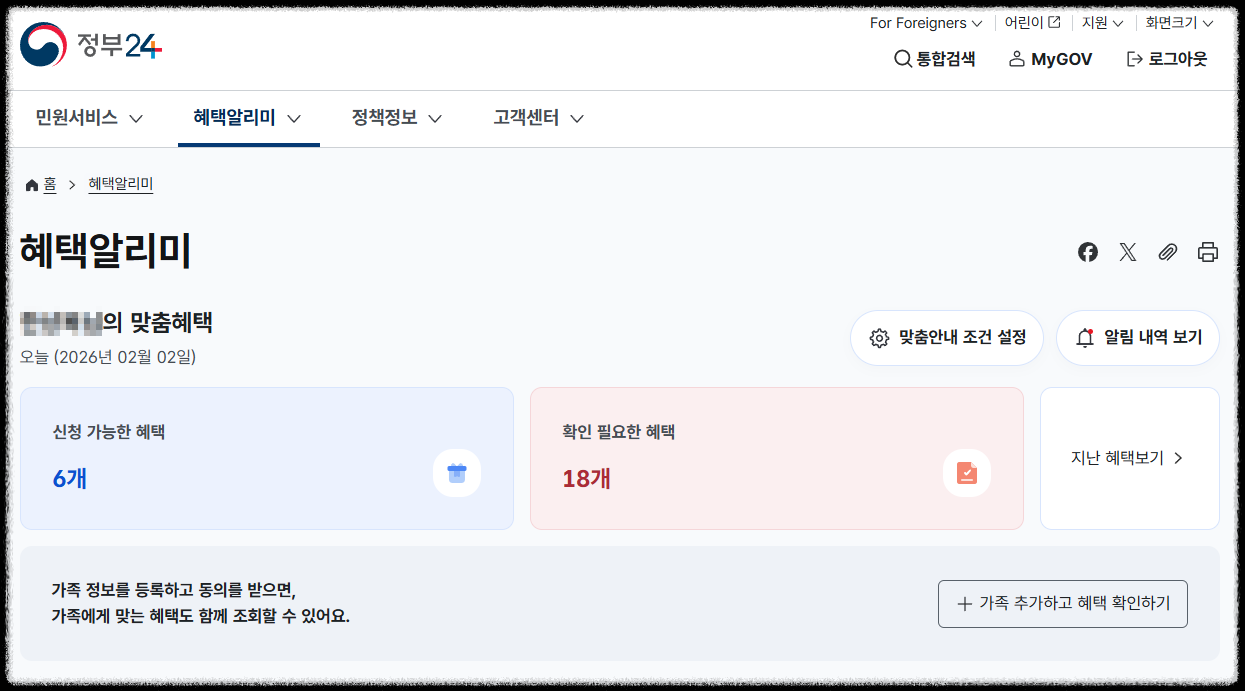Viewport: 1245px width, 691px height.
Task: Click the Facebook share icon
Action: pos(1087,252)
